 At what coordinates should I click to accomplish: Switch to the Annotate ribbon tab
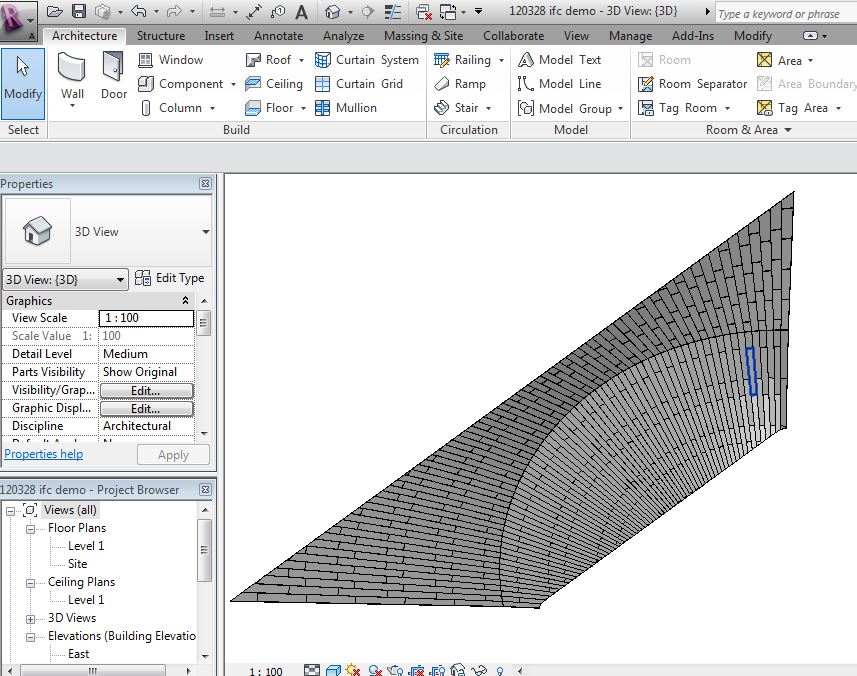click(278, 36)
